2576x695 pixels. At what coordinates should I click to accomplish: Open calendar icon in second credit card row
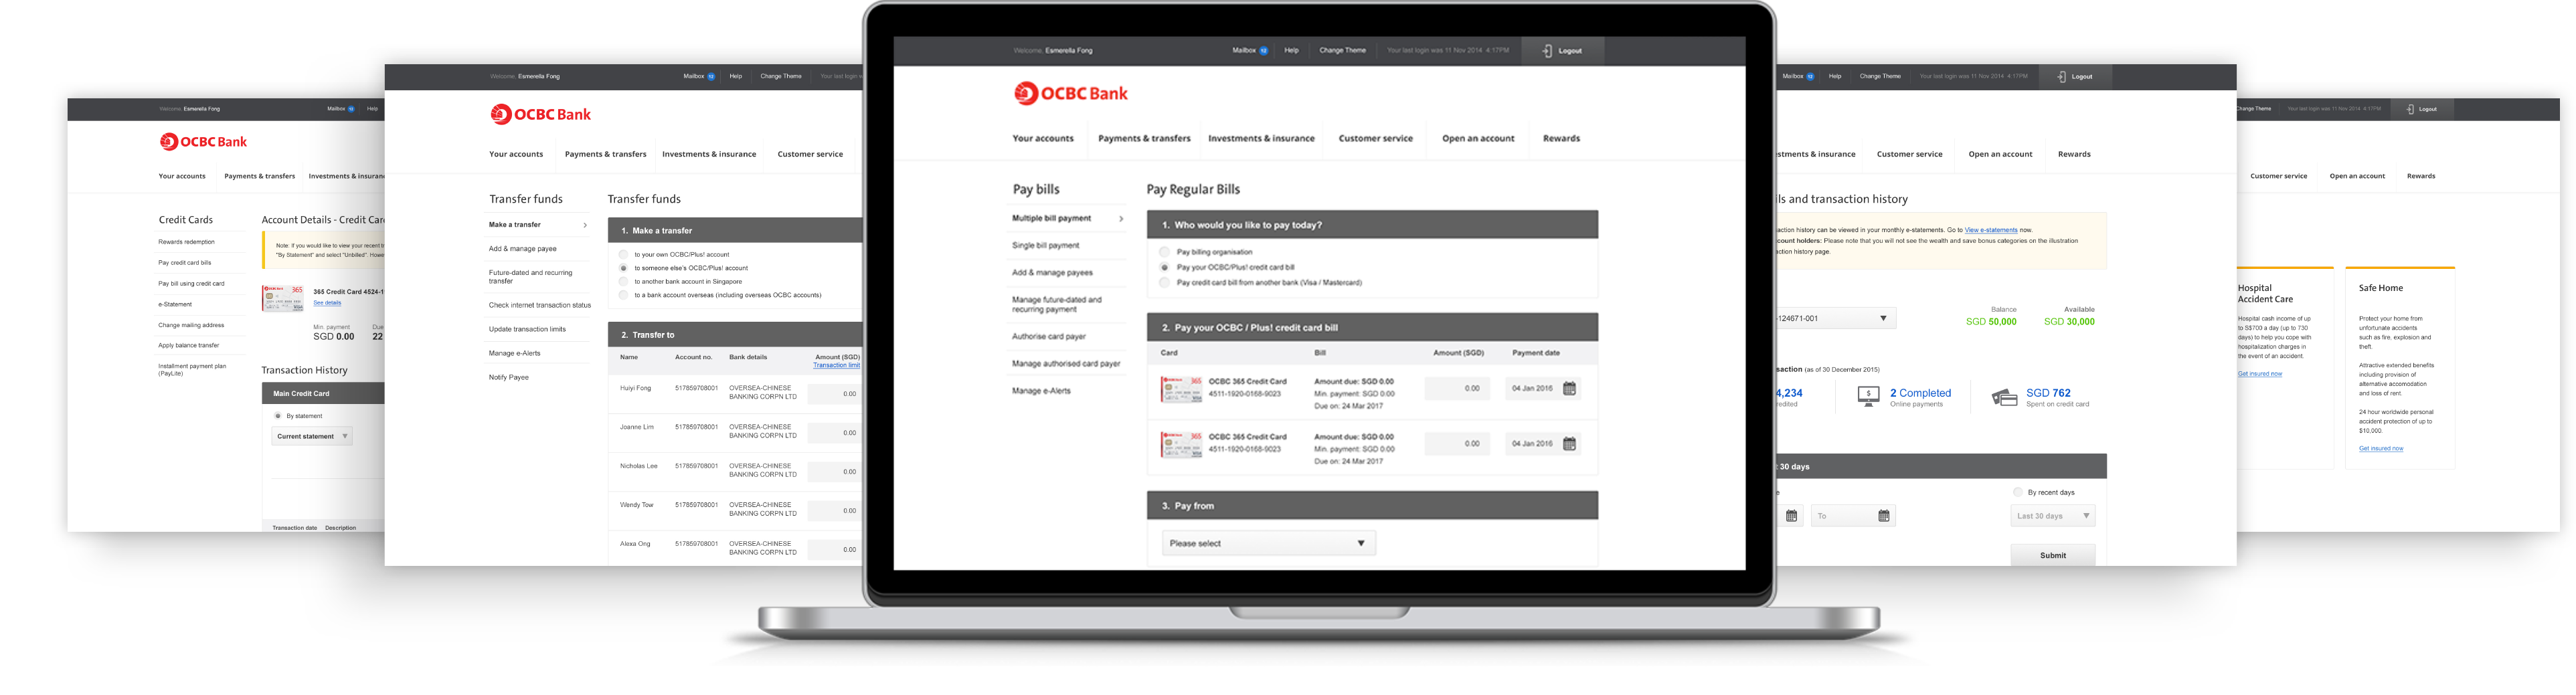coord(1569,444)
